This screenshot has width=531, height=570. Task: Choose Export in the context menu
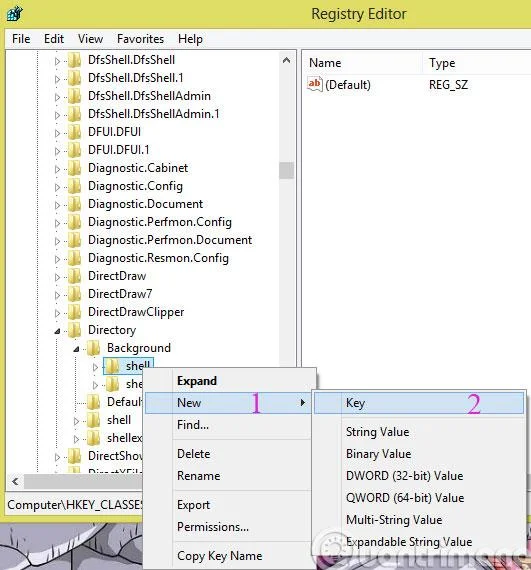[x=228, y=505]
